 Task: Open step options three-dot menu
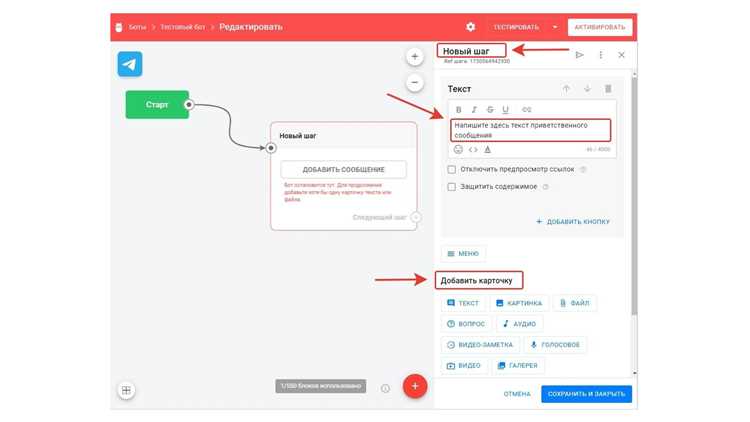point(601,55)
